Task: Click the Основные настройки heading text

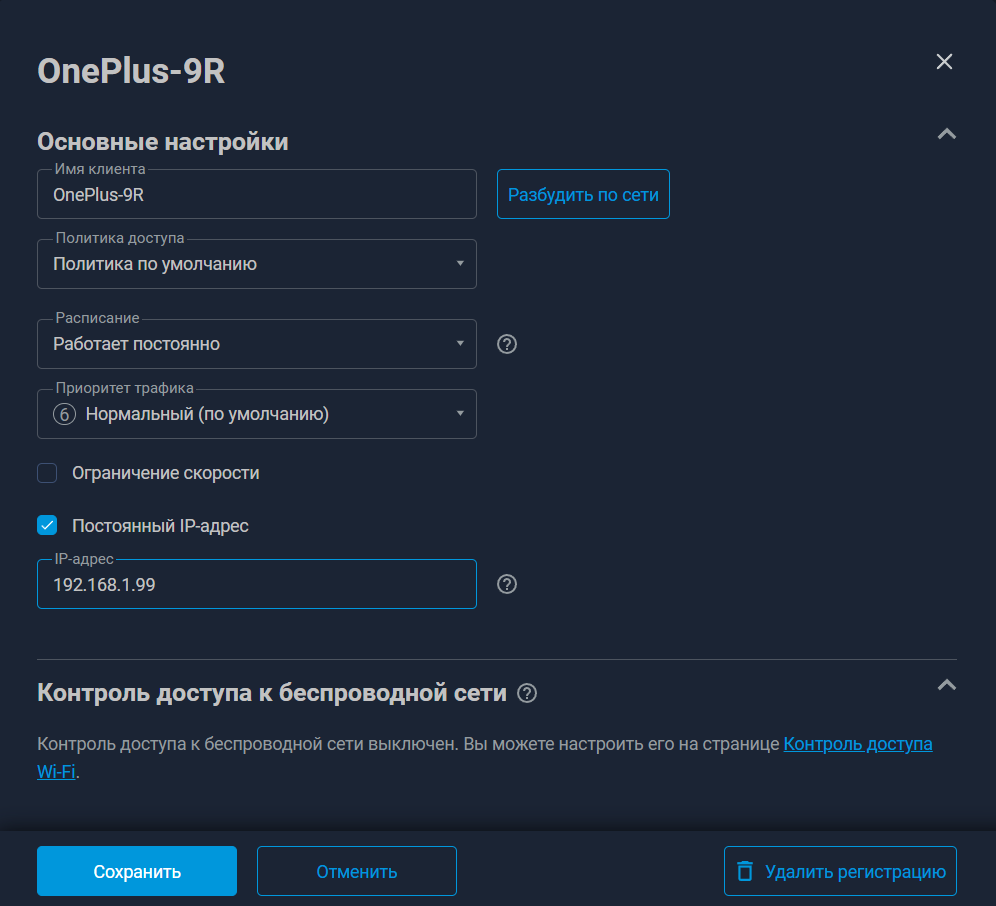Action: [163, 142]
